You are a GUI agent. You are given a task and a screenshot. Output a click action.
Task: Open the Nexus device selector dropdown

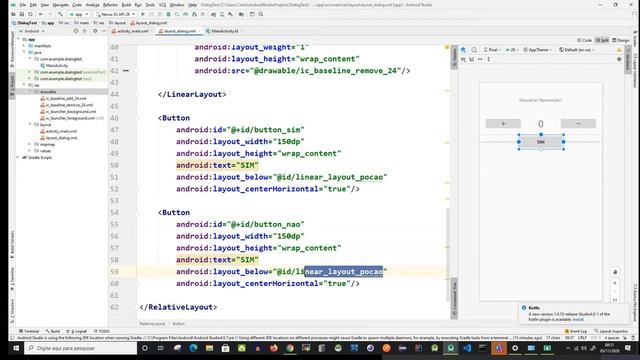click(x=116, y=14)
